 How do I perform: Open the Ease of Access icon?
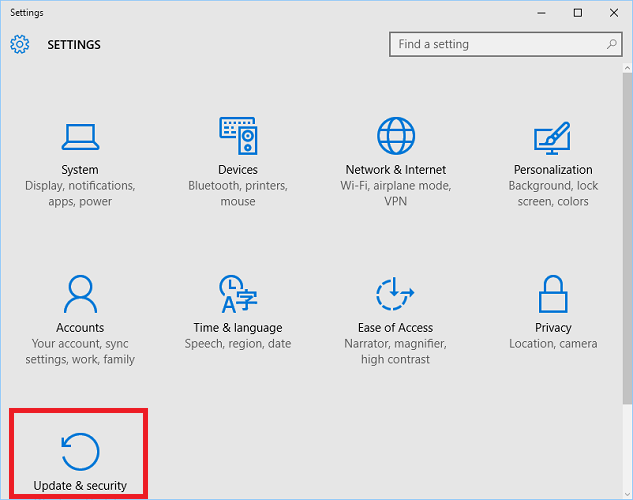point(395,293)
